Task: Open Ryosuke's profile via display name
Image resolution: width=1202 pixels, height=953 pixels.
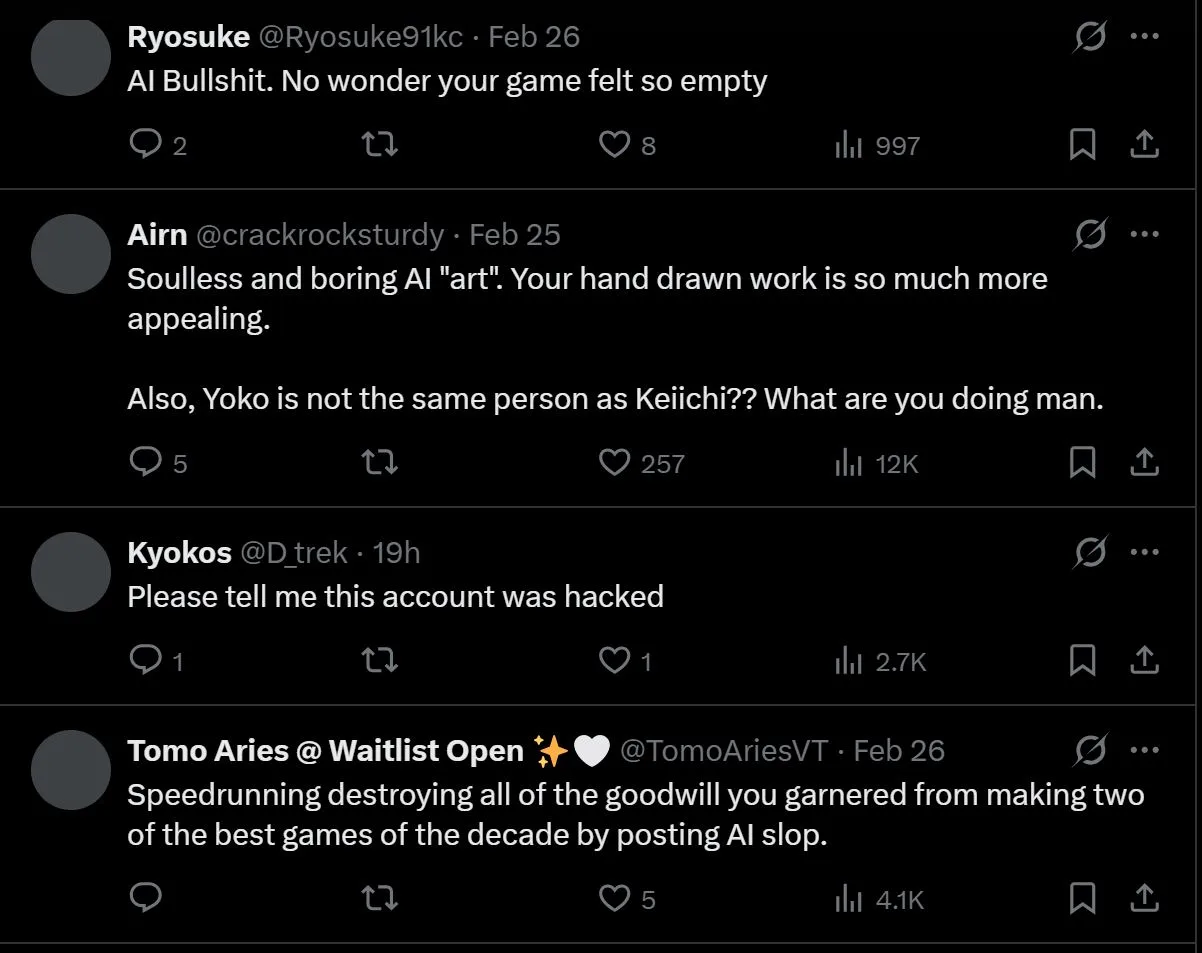Action: 188,37
